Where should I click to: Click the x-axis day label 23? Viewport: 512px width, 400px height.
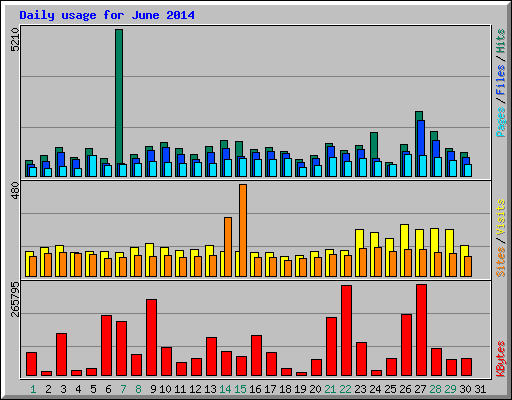360,389
